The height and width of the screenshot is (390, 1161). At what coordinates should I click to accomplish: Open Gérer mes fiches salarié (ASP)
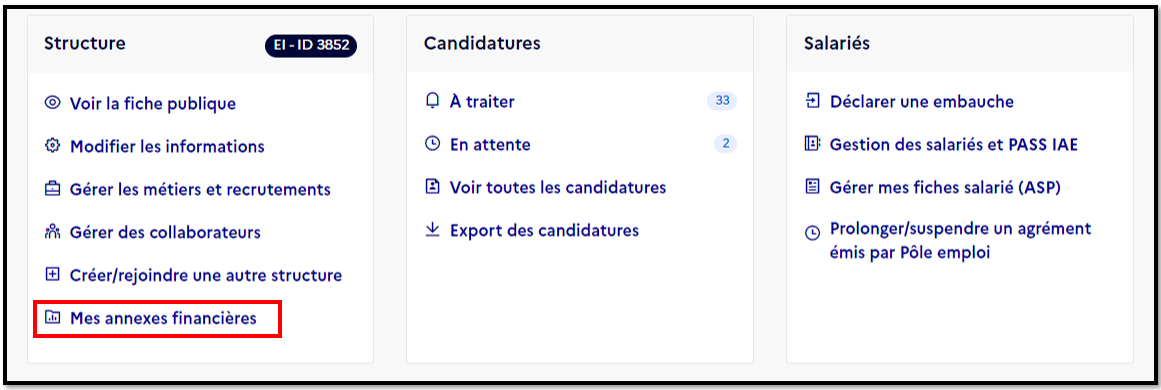click(x=946, y=187)
